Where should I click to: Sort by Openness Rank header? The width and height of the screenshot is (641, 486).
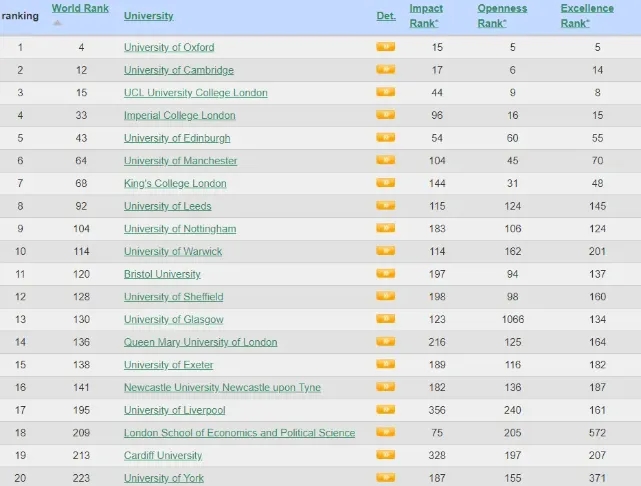(x=502, y=16)
